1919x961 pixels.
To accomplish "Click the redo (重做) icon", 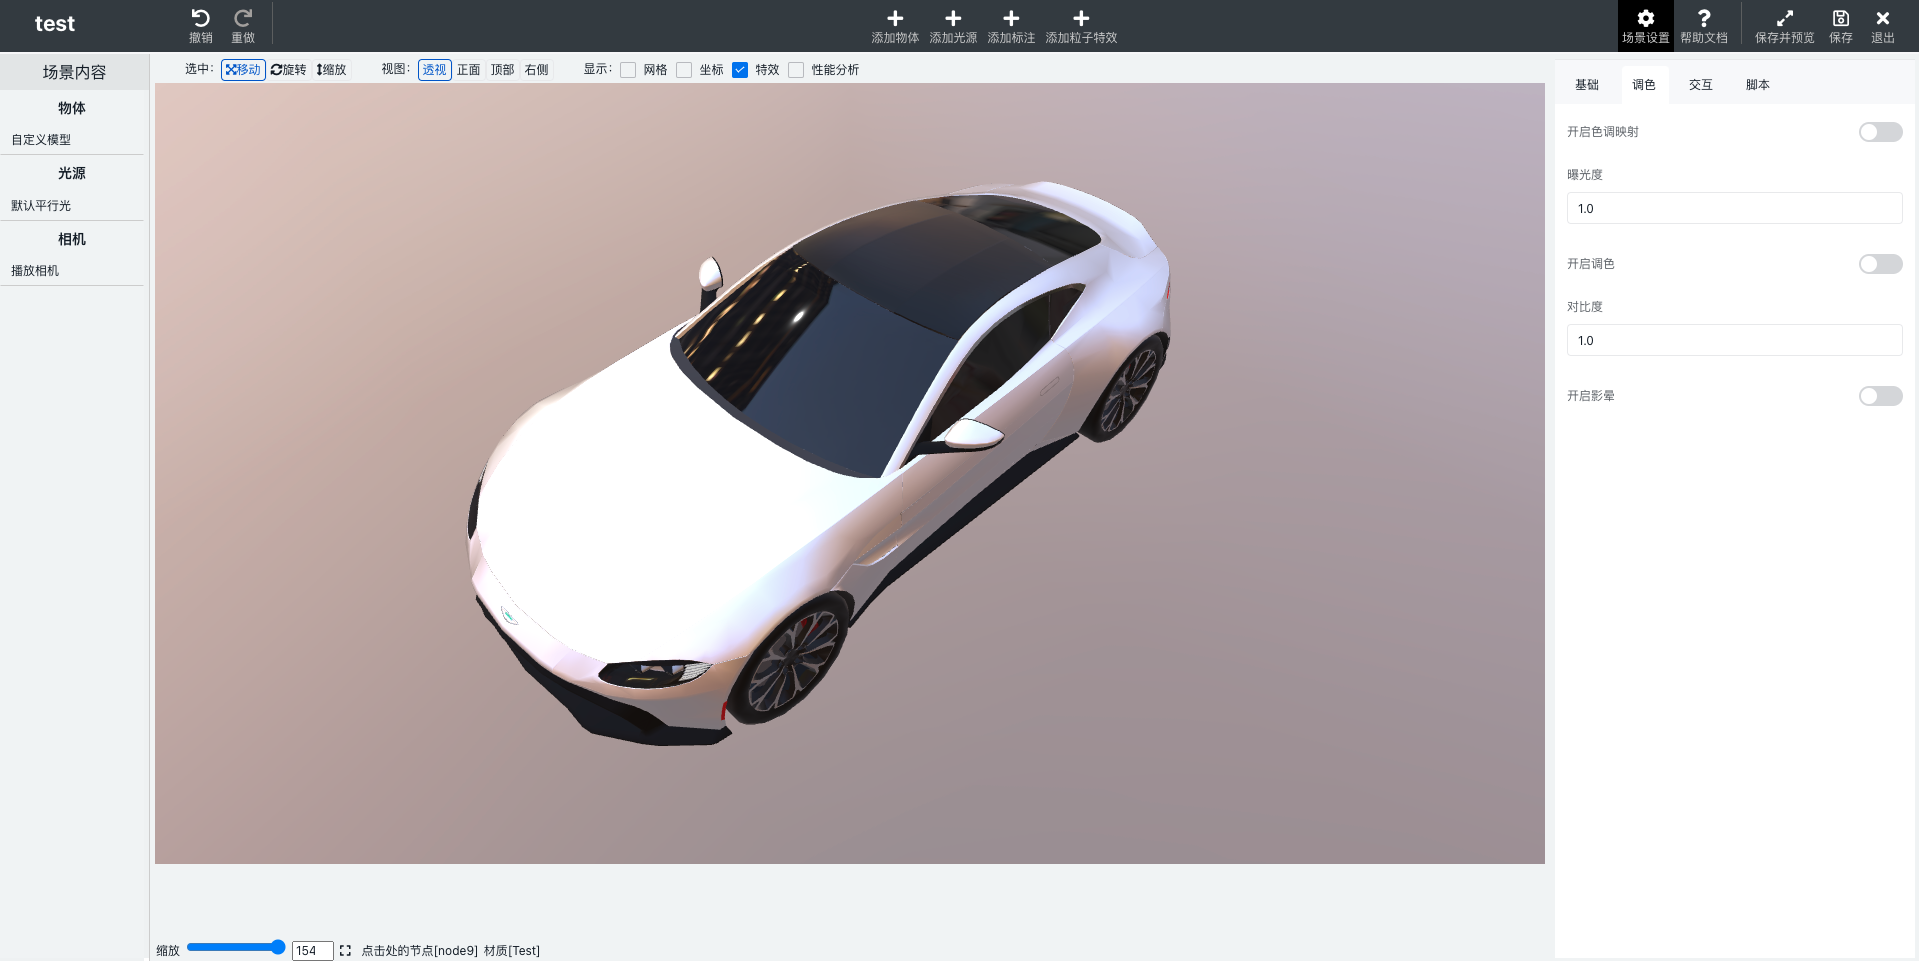I will coord(243,19).
